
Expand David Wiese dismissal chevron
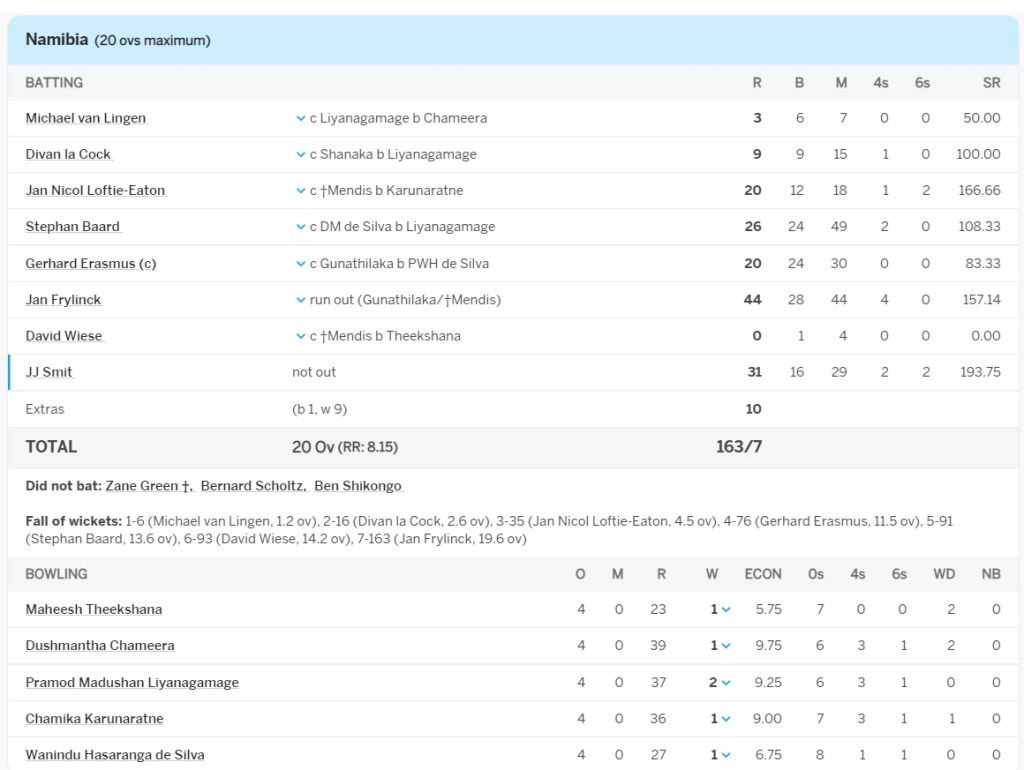click(300, 336)
